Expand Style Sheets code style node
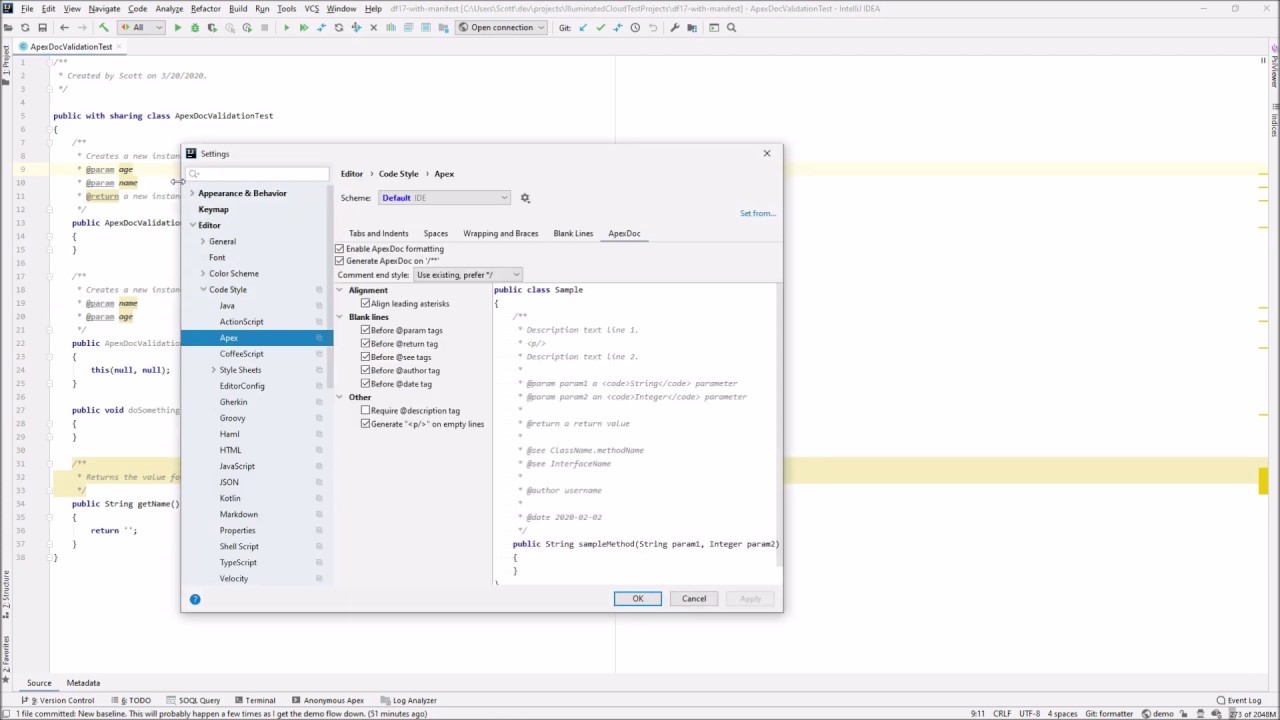Image resolution: width=1280 pixels, height=720 pixels. tap(213, 370)
